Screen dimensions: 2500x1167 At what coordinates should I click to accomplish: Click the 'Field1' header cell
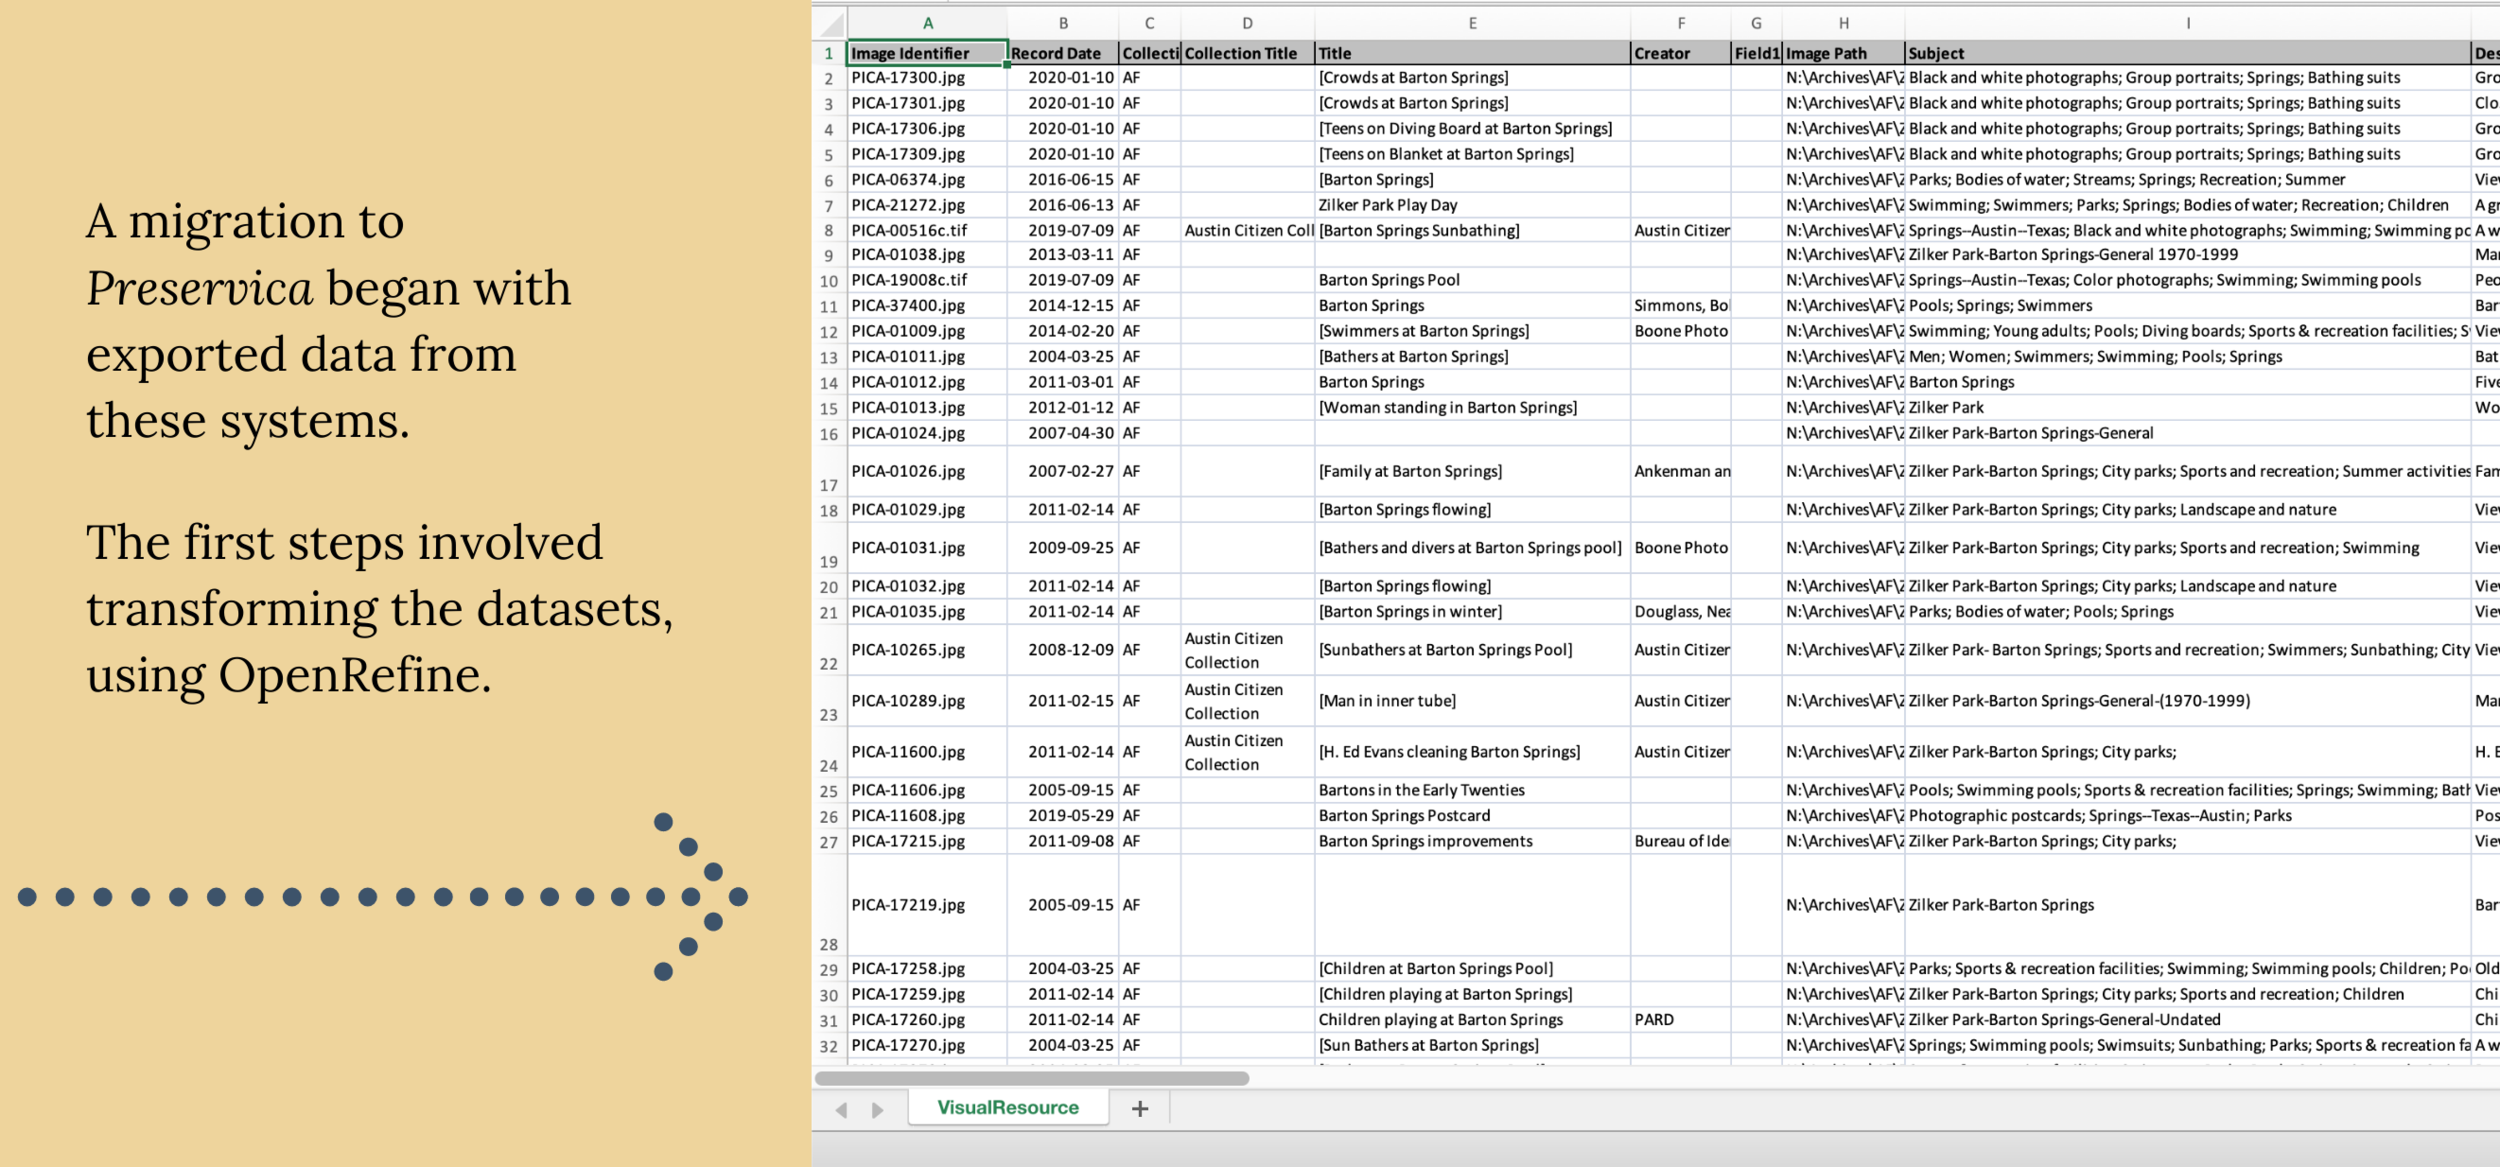pos(1756,53)
